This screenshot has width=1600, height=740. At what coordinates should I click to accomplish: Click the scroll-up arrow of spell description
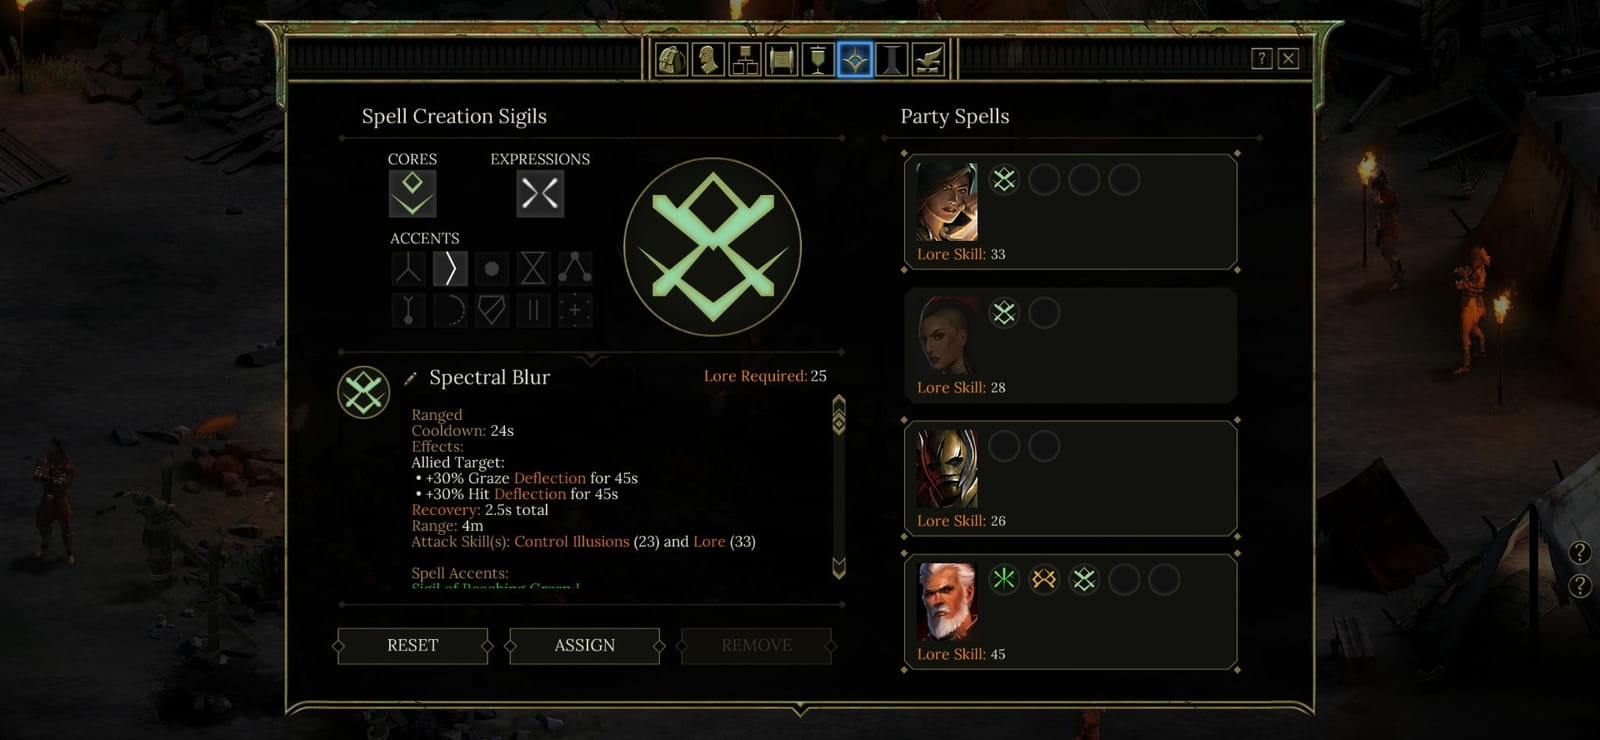pos(839,403)
